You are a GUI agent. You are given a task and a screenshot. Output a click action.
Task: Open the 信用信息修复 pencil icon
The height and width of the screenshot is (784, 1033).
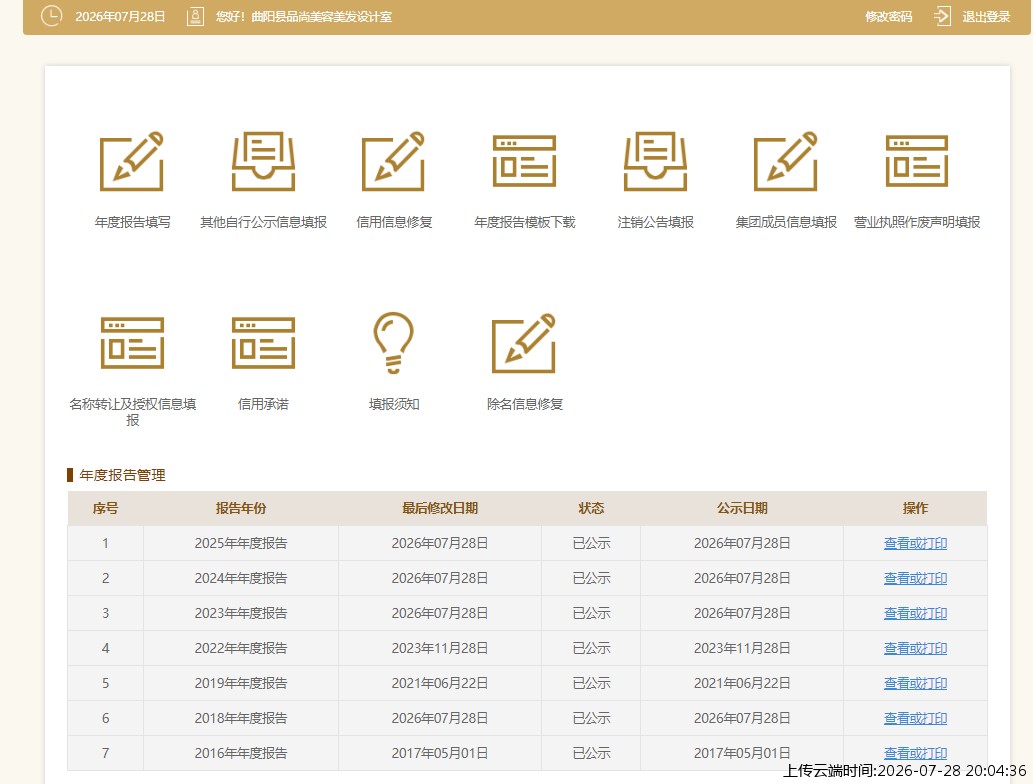pos(393,161)
